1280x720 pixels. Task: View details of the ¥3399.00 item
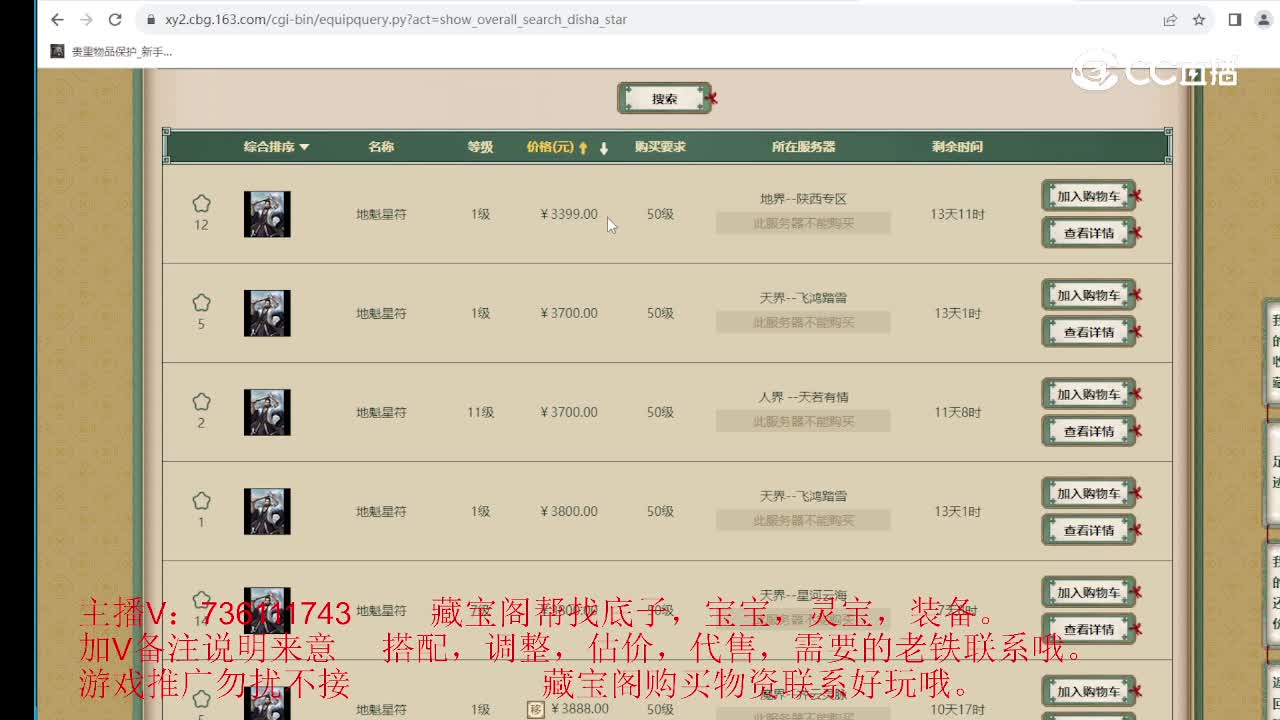(1089, 233)
